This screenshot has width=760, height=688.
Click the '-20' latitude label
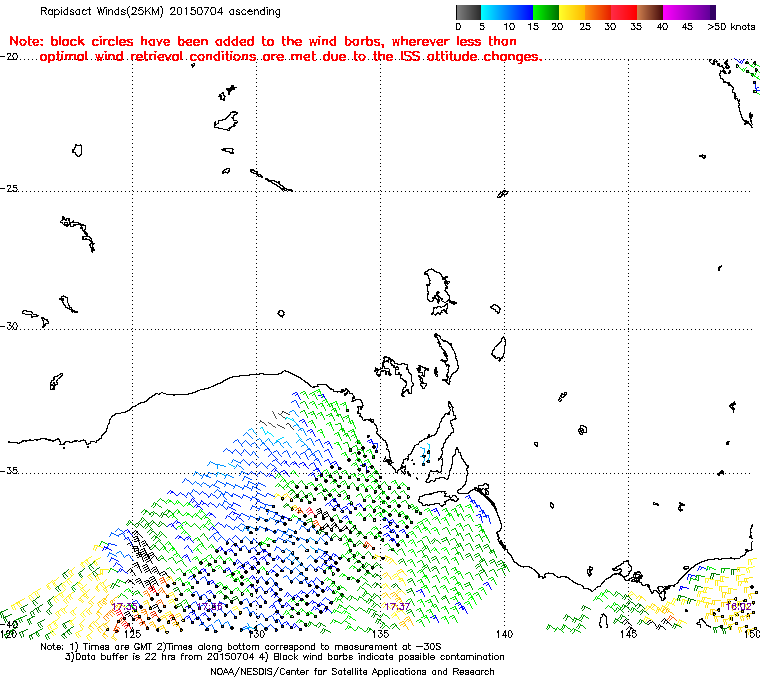point(9,56)
